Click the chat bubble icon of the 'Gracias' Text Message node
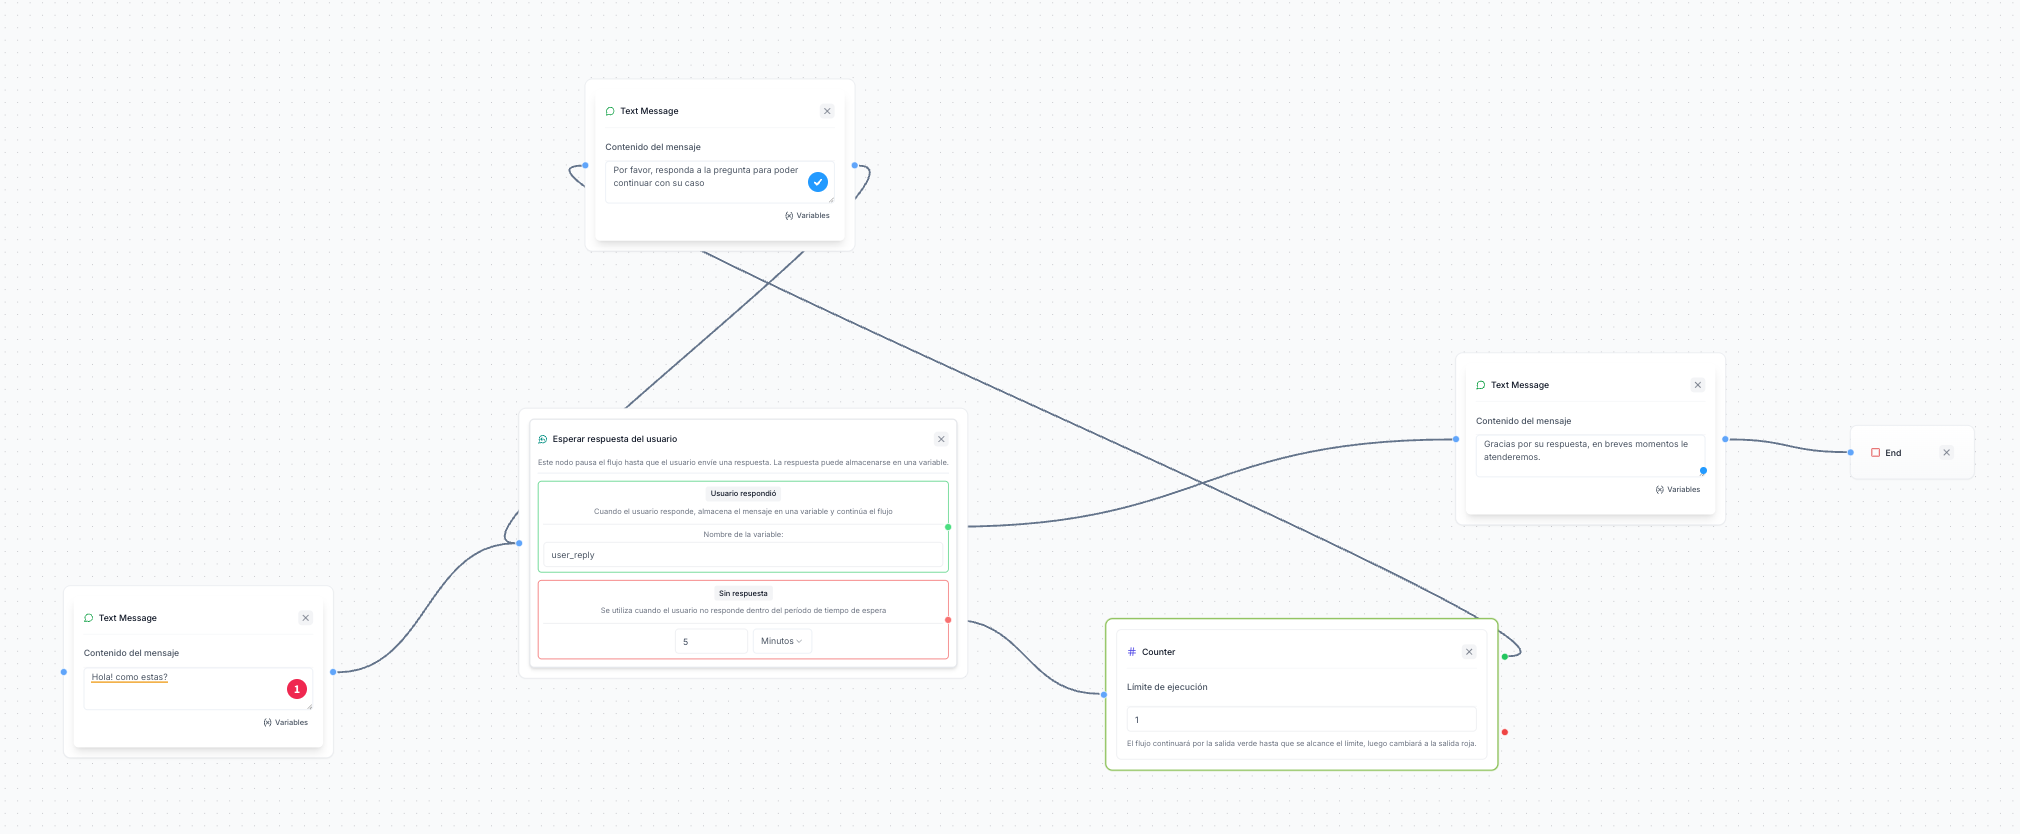Image resolution: width=2020 pixels, height=834 pixels. click(x=1481, y=385)
